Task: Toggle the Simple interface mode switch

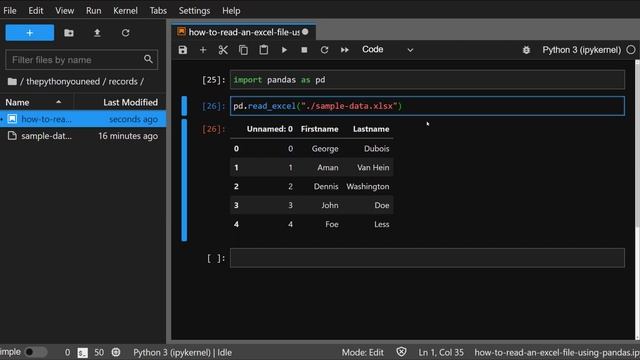Action: 36,352
